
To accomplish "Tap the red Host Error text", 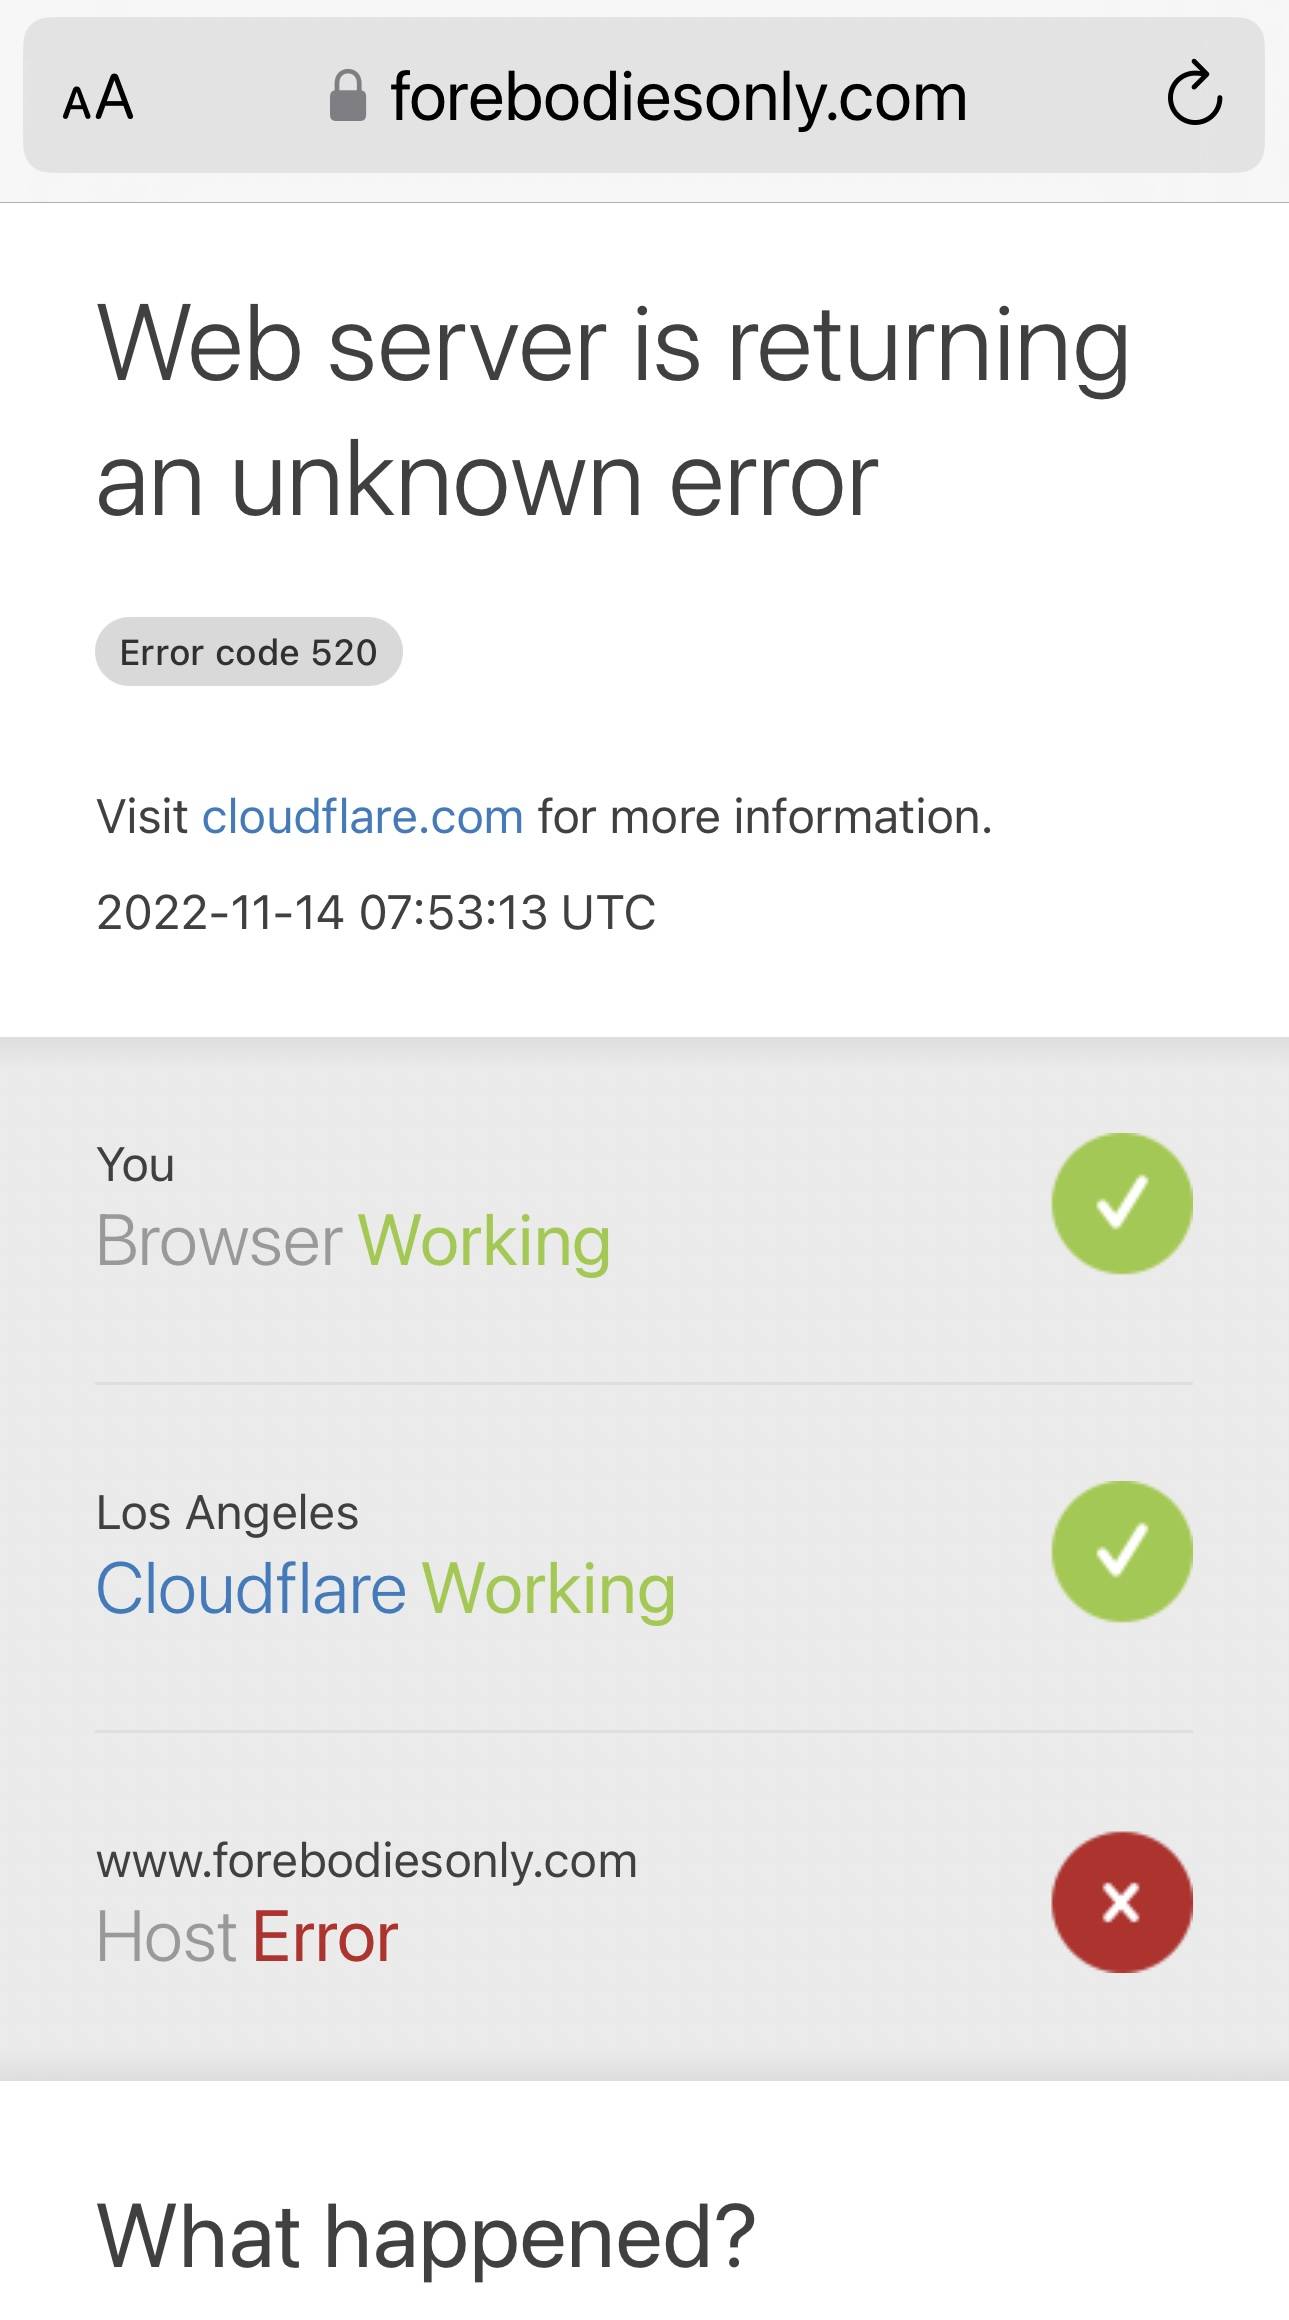I will point(325,1937).
